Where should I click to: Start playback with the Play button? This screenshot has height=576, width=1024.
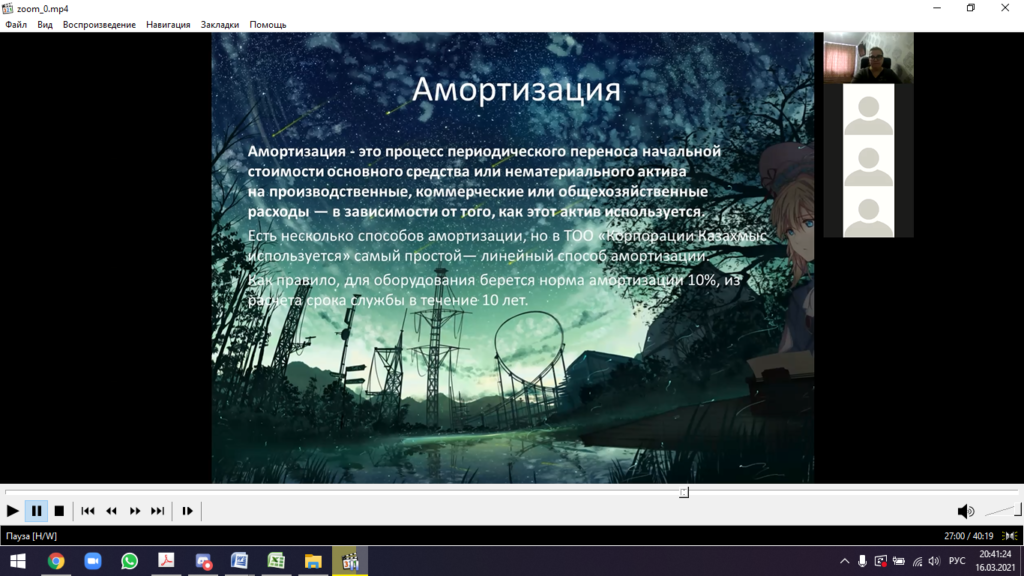coord(12,511)
